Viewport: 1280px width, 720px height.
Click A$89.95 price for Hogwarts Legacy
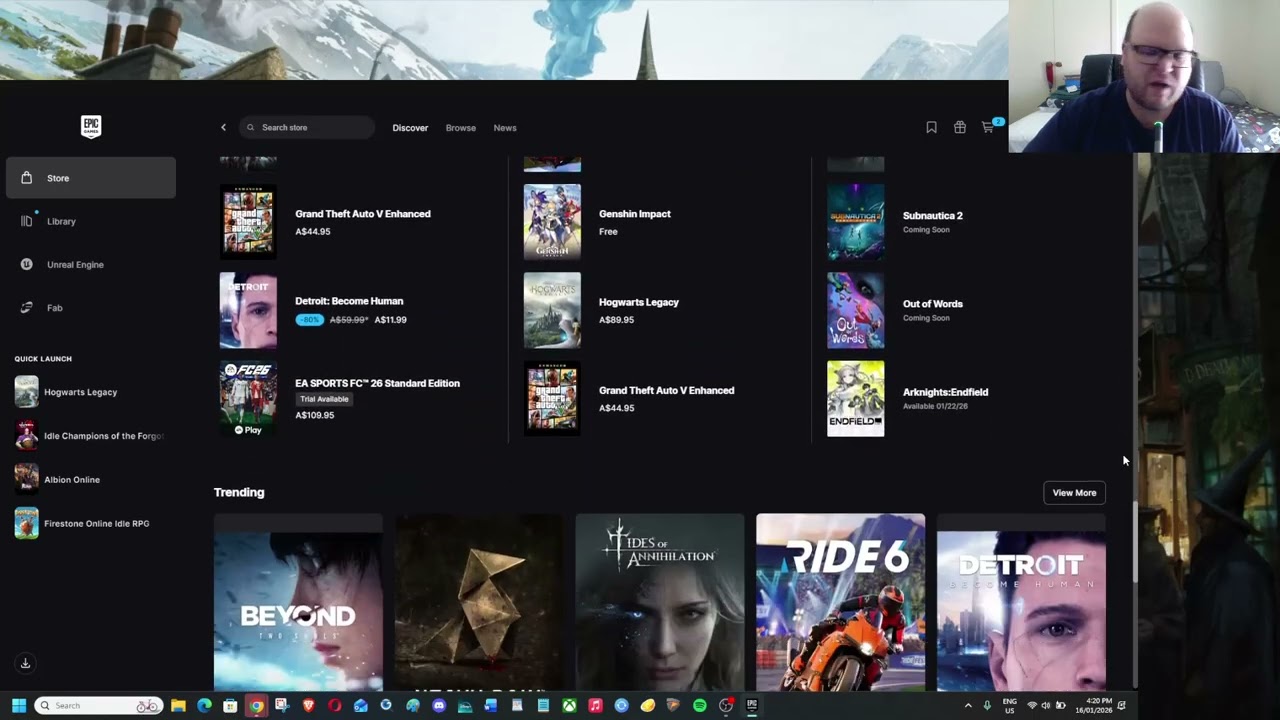click(x=616, y=320)
